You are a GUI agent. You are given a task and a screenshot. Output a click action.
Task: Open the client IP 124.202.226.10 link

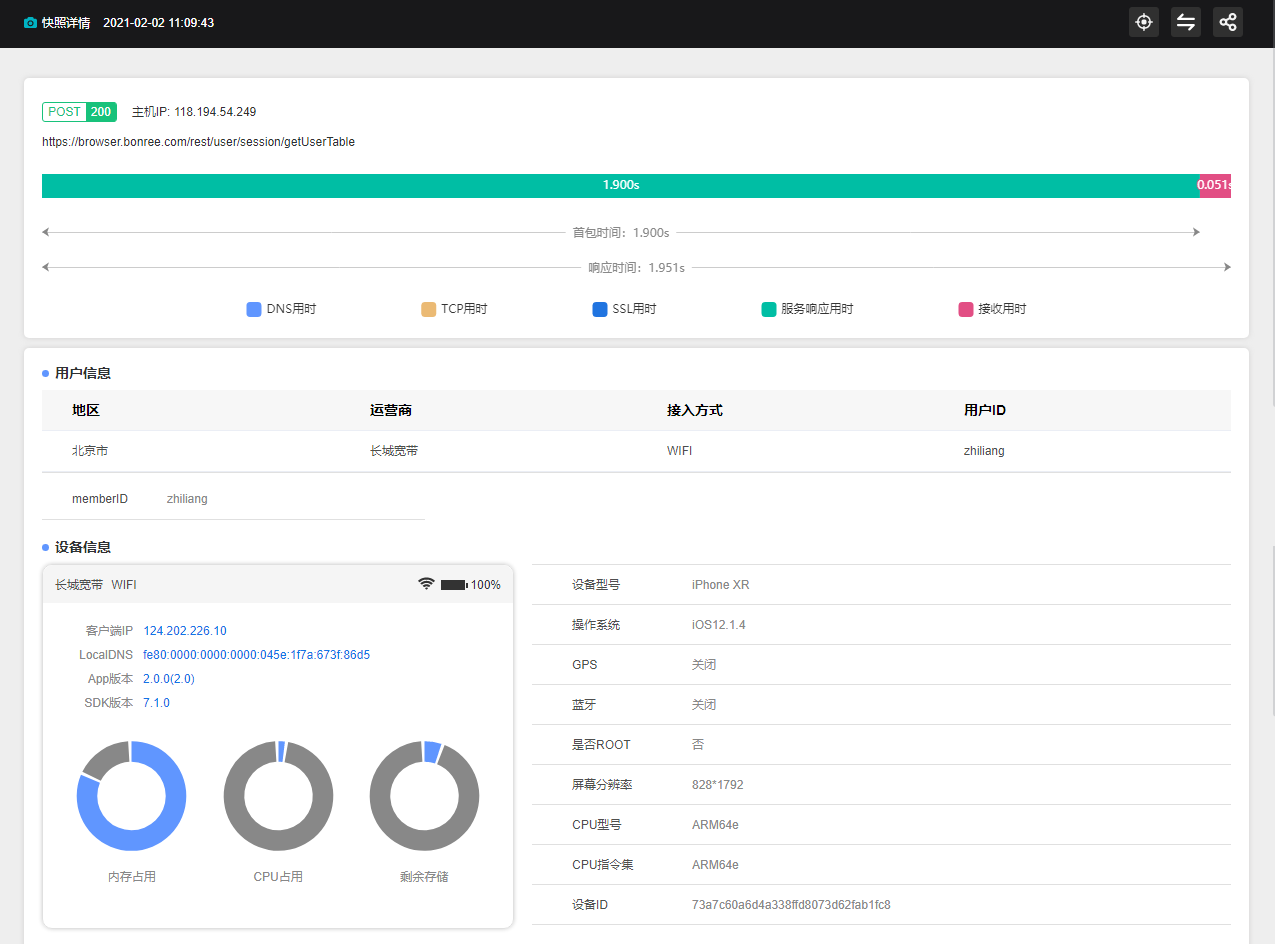coord(185,631)
